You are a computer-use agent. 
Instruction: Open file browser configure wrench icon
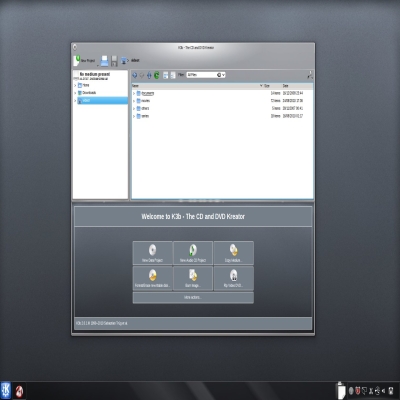[x=310, y=75]
